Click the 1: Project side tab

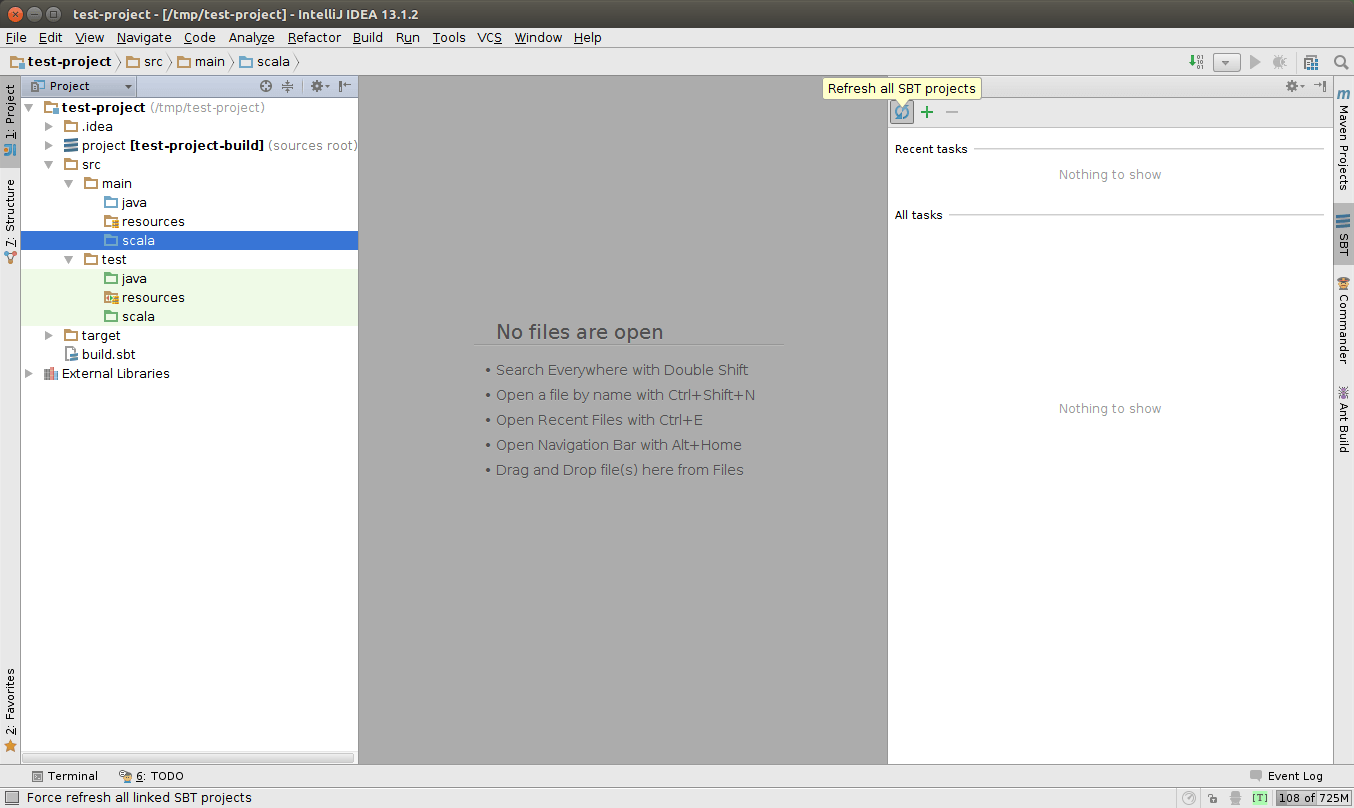coord(10,121)
